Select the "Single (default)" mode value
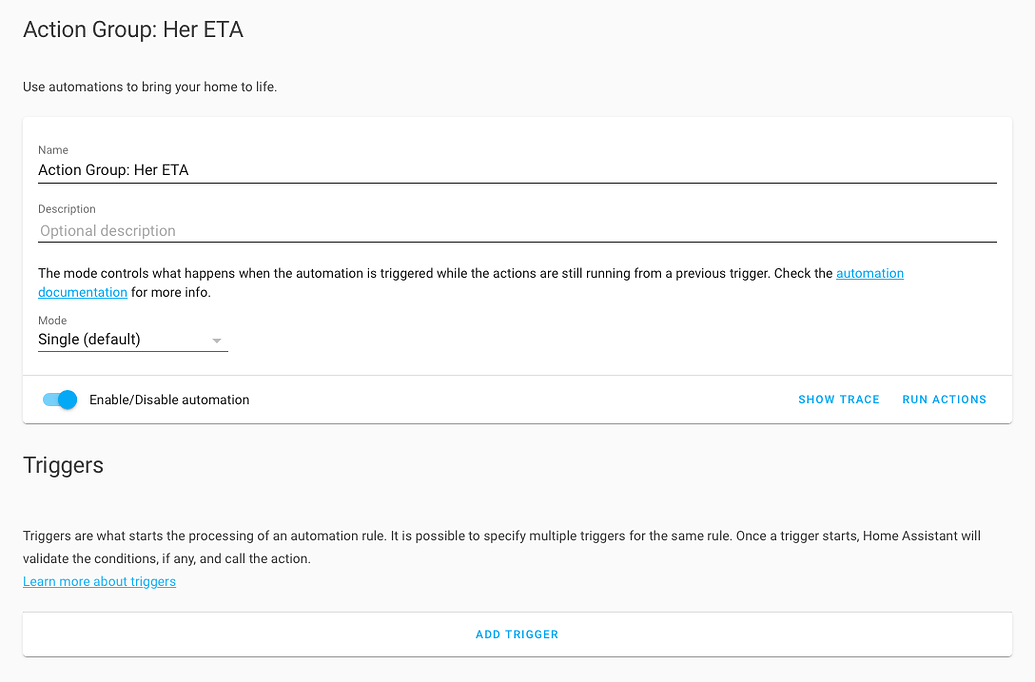Screen dimensions: 1035x682 click(90, 340)
